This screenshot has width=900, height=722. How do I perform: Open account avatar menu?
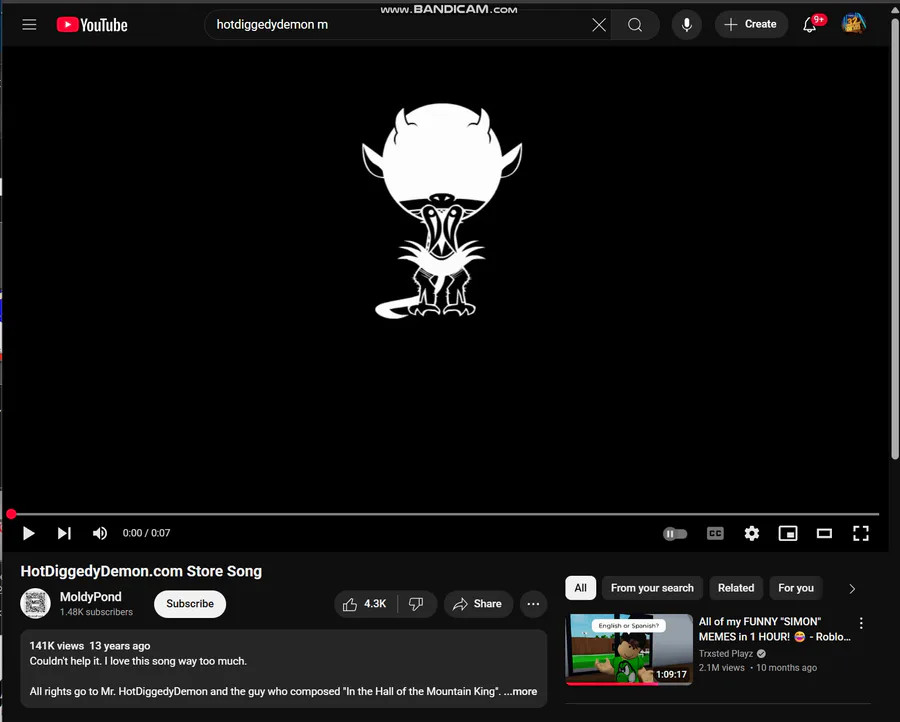pos(854,24)
